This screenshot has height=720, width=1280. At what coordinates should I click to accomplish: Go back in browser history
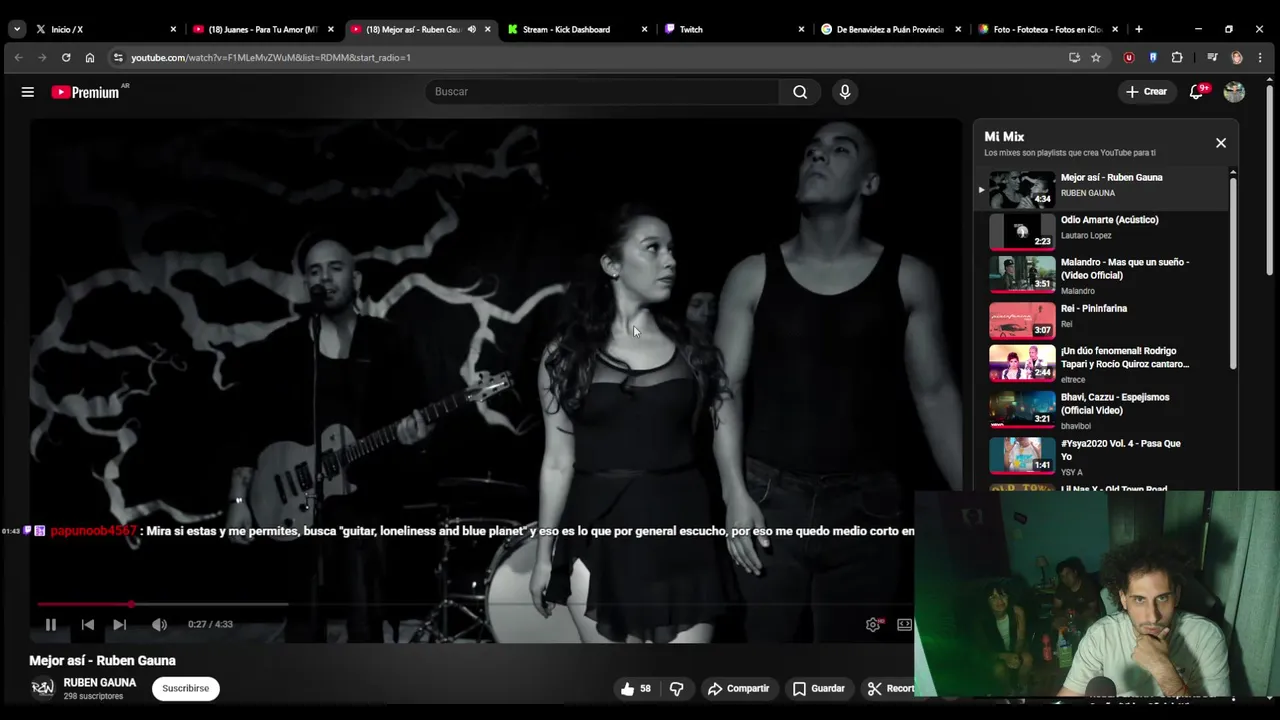click(18, 58)
